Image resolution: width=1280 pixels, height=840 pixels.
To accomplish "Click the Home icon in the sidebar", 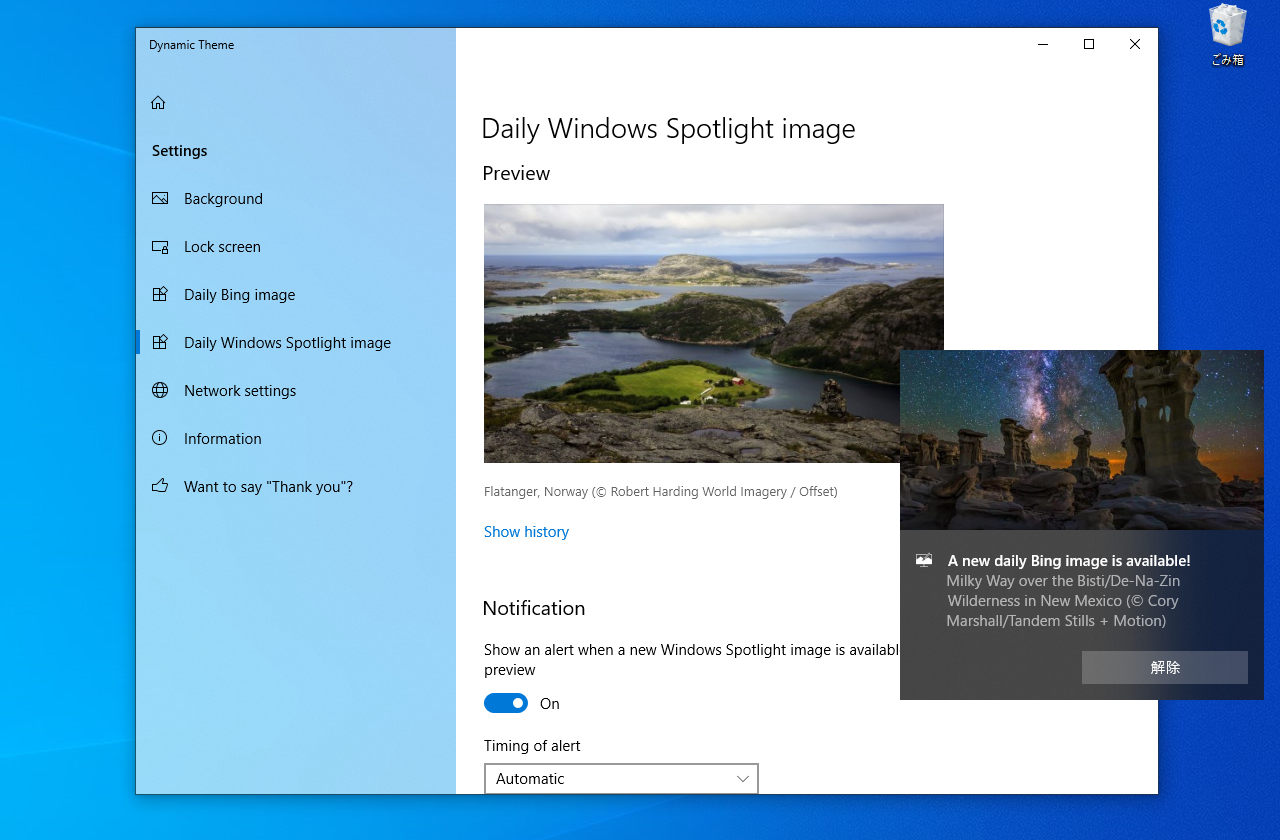I will (158, 102).
